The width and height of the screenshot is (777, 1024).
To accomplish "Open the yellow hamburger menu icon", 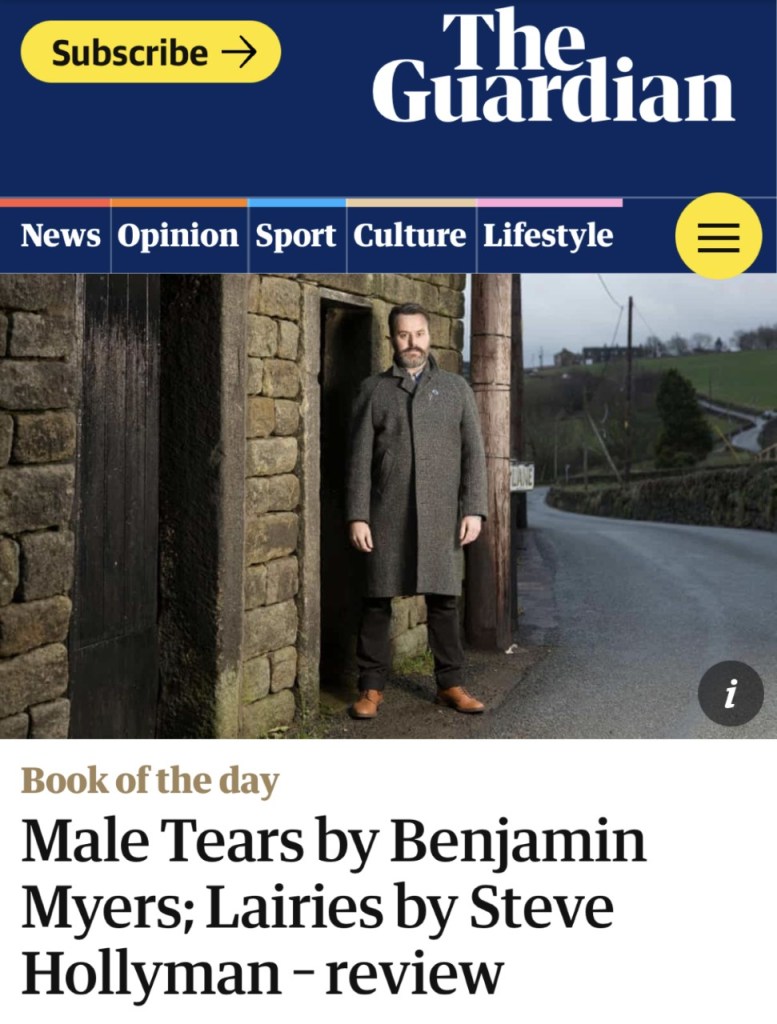I will coord(718,236).
